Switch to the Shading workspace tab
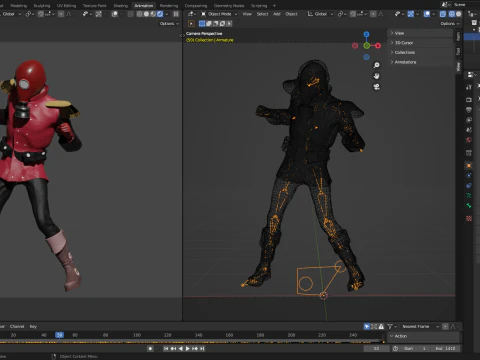Image resolution: width=480 pixels, height=360 pixels. (x=120, y=6)
